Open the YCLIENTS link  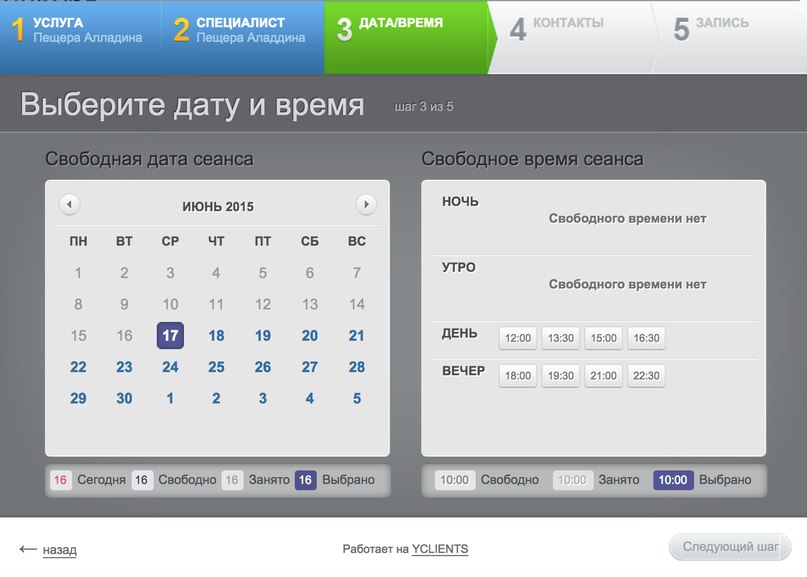coord(440,549)
